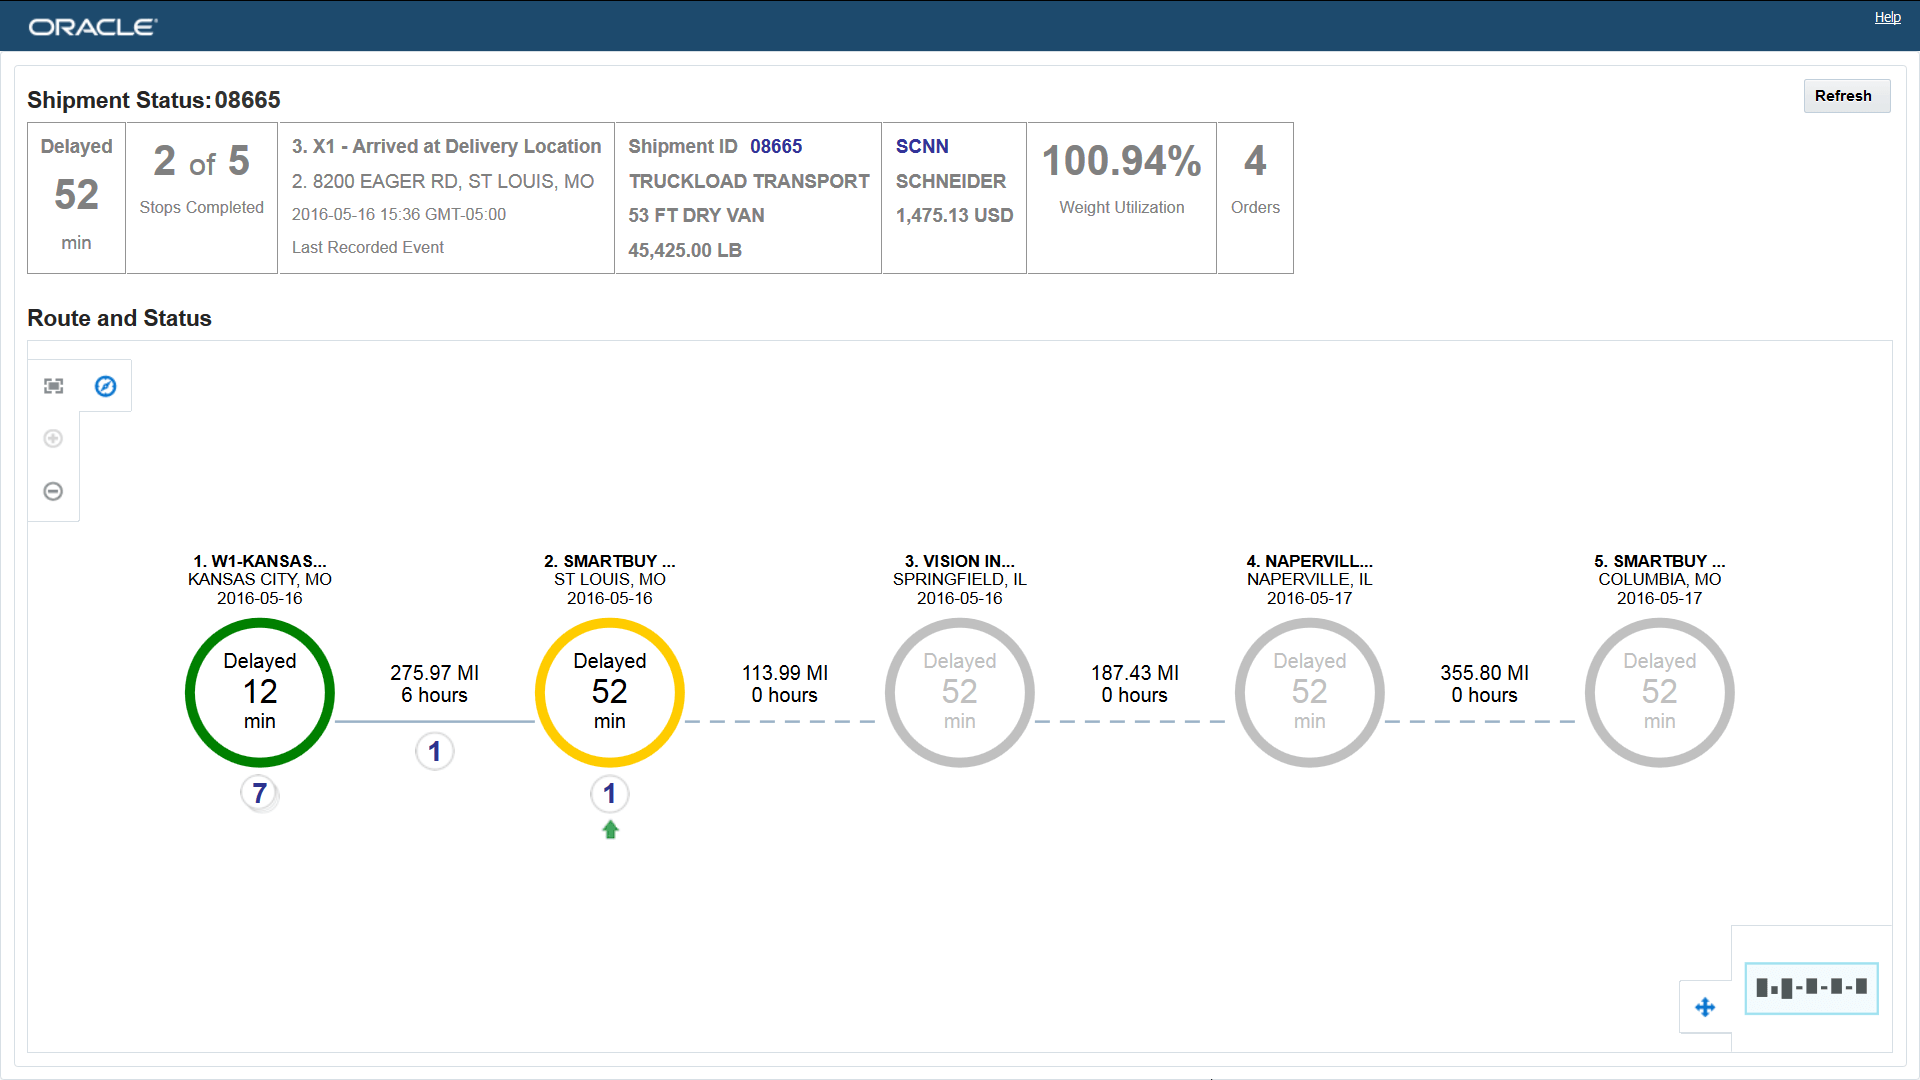This screenshot has width=1920, height=1080.
Task: Zoom out with the minus icon
Action: [54, 491]
